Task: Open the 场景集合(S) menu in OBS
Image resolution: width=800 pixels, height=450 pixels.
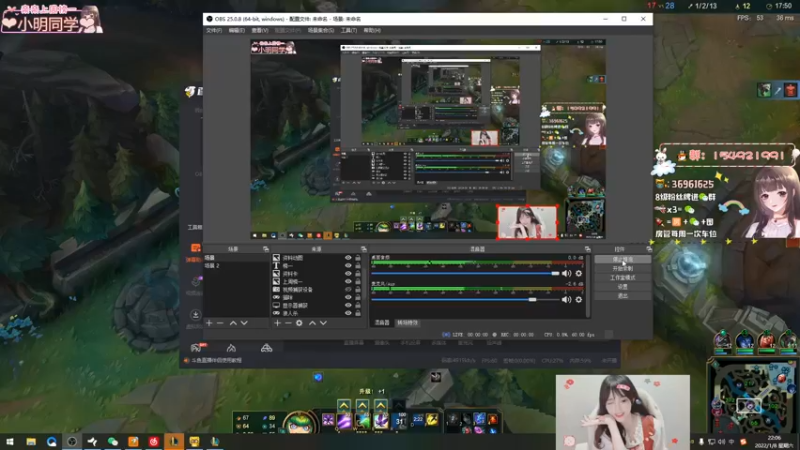Action: pos(320,31)
